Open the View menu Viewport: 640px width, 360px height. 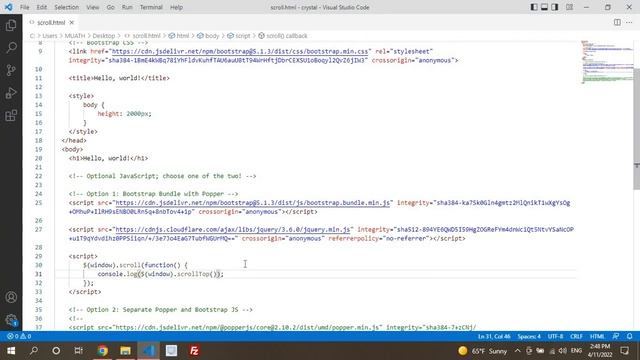click(93, 7)
